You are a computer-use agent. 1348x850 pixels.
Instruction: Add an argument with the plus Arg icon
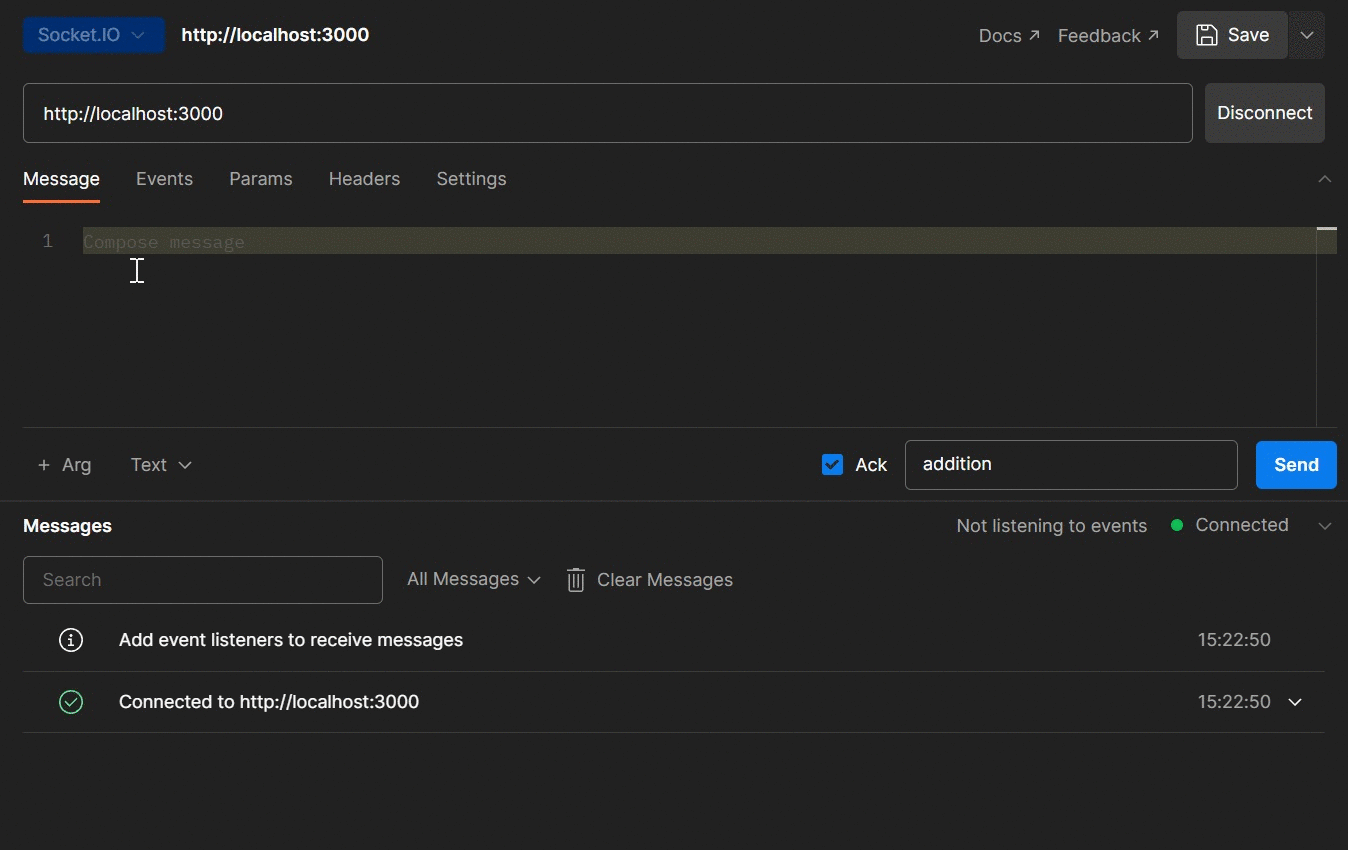(x=43, y=464)
